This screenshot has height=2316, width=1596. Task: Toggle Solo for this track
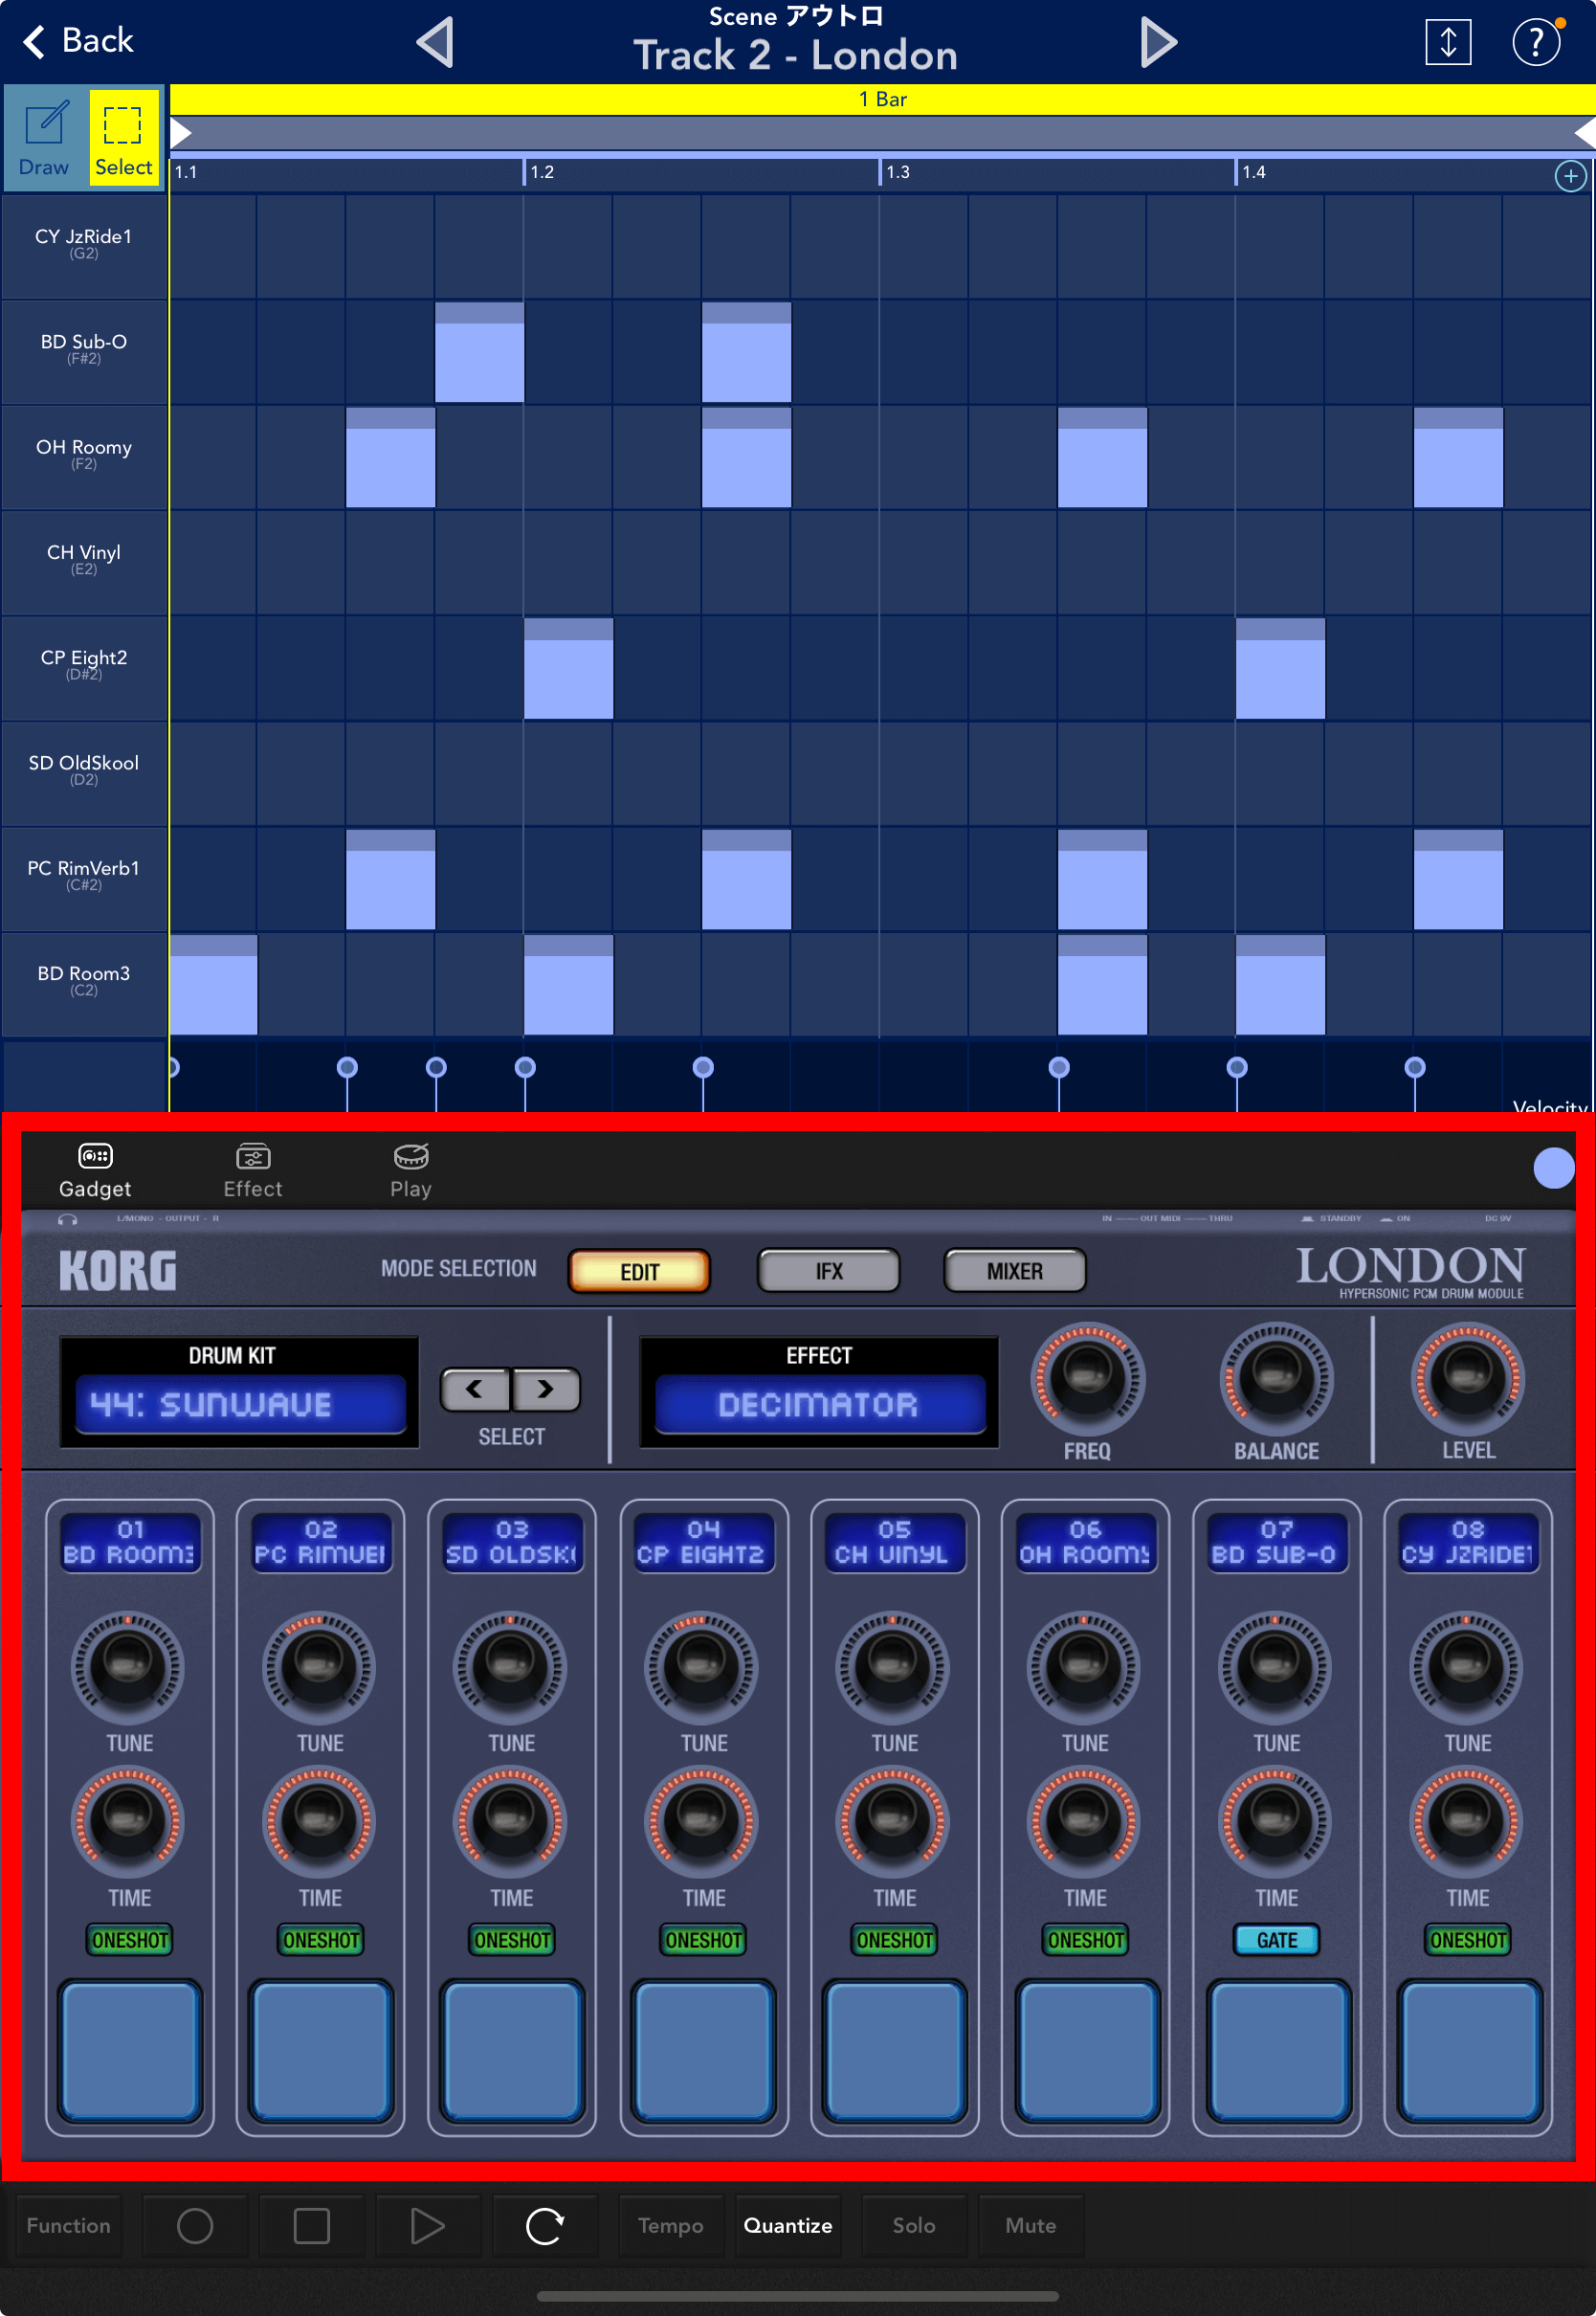click(x=914, y=2225)
